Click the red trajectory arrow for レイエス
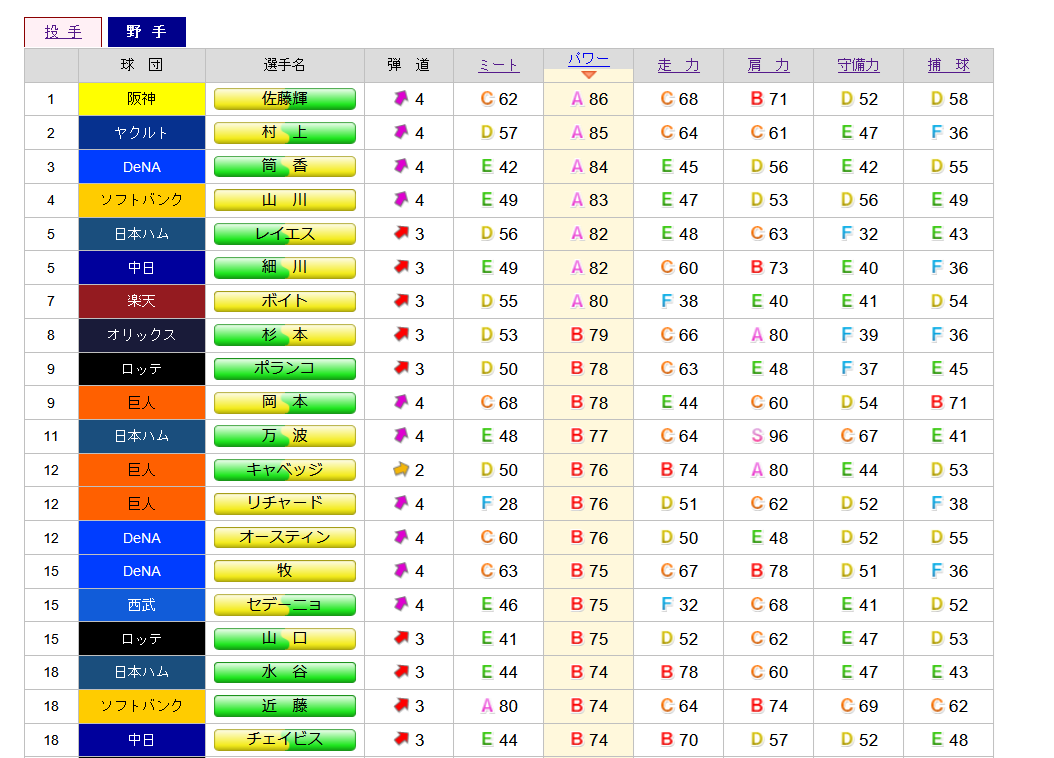 [x=401, y=234]
